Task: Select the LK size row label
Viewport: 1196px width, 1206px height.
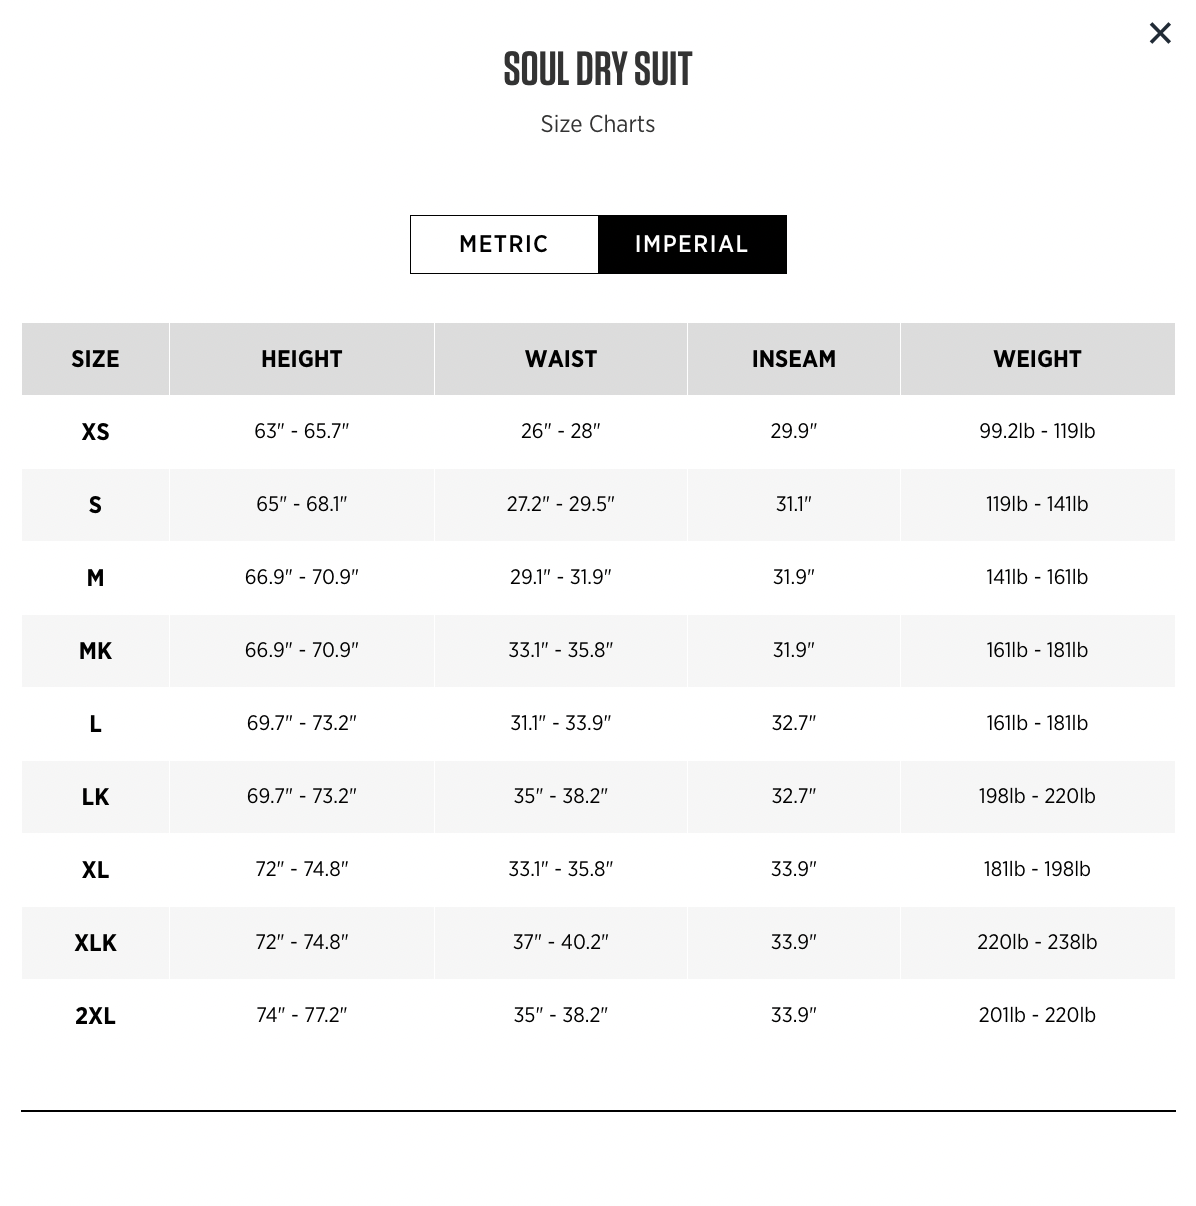Action: [x=95, y=797]
